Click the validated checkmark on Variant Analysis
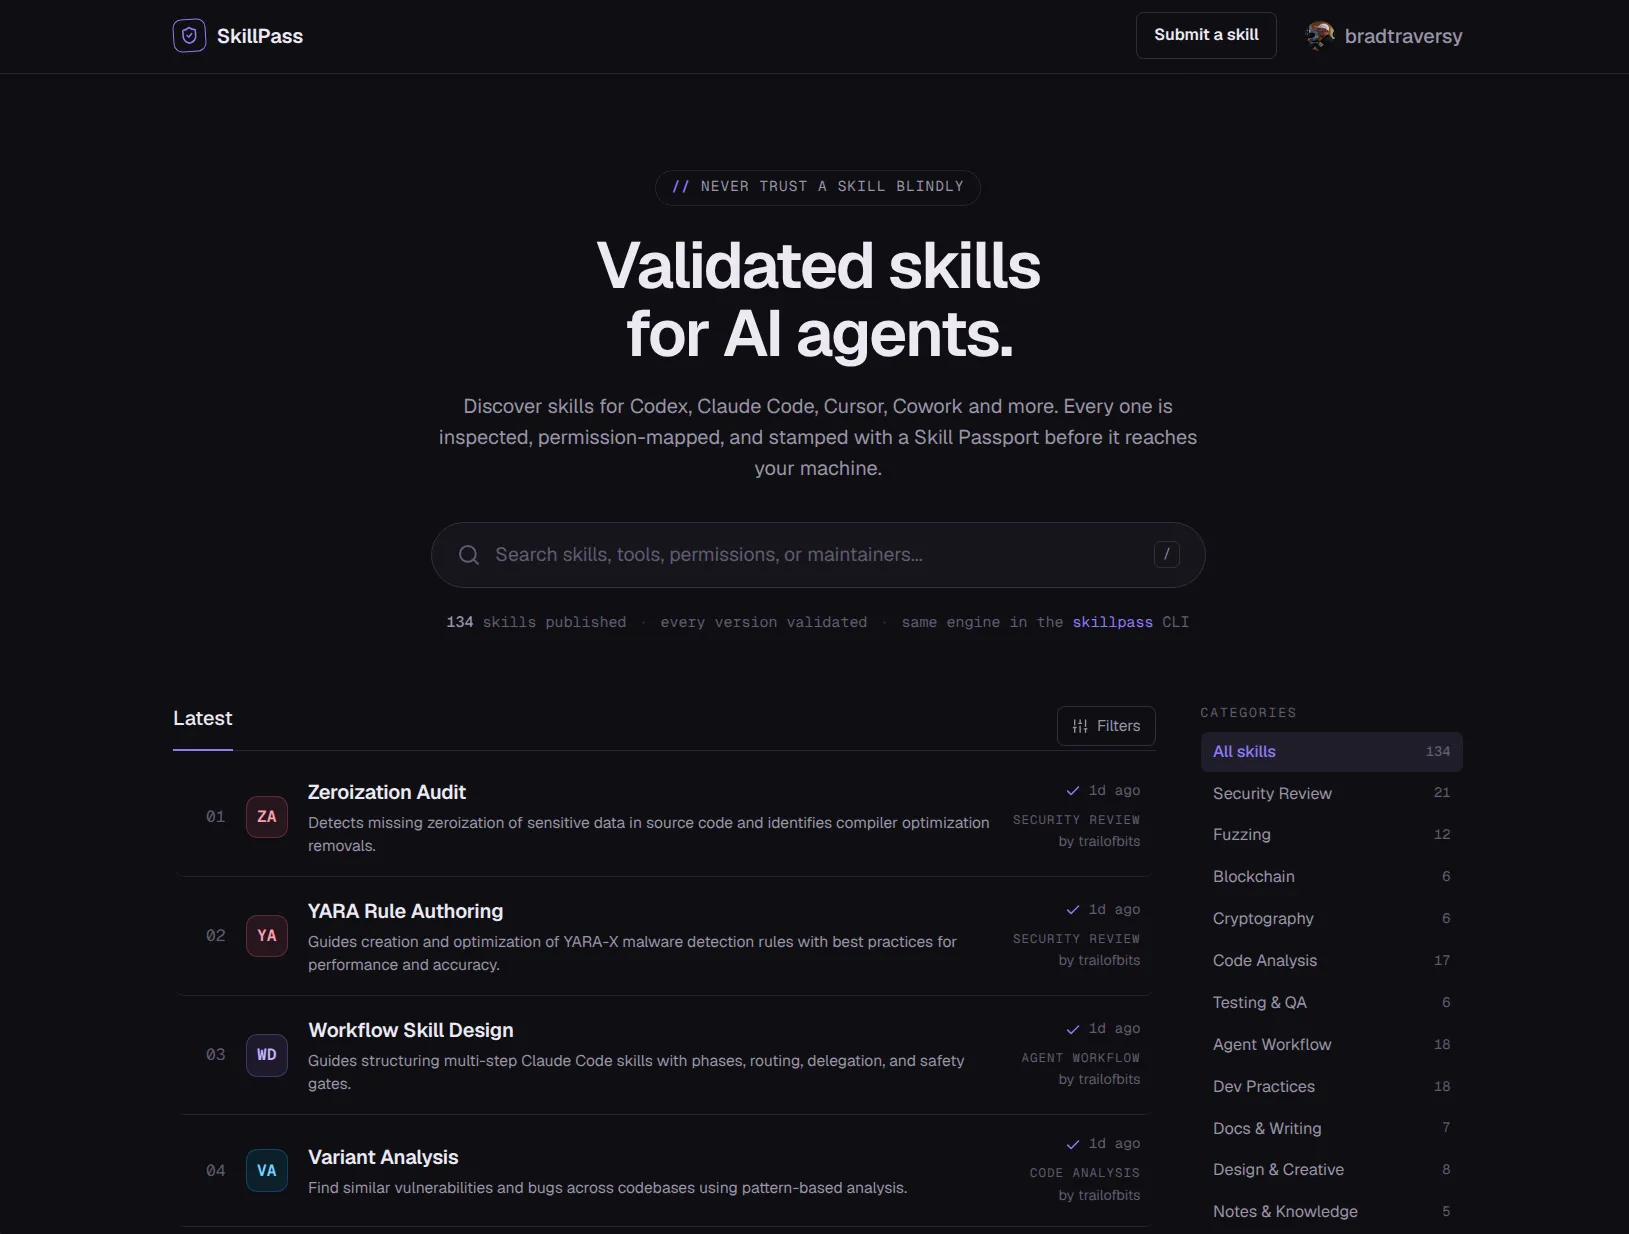The width and height of the screenshot is (1629, 1234). tap(1073, 1144)
